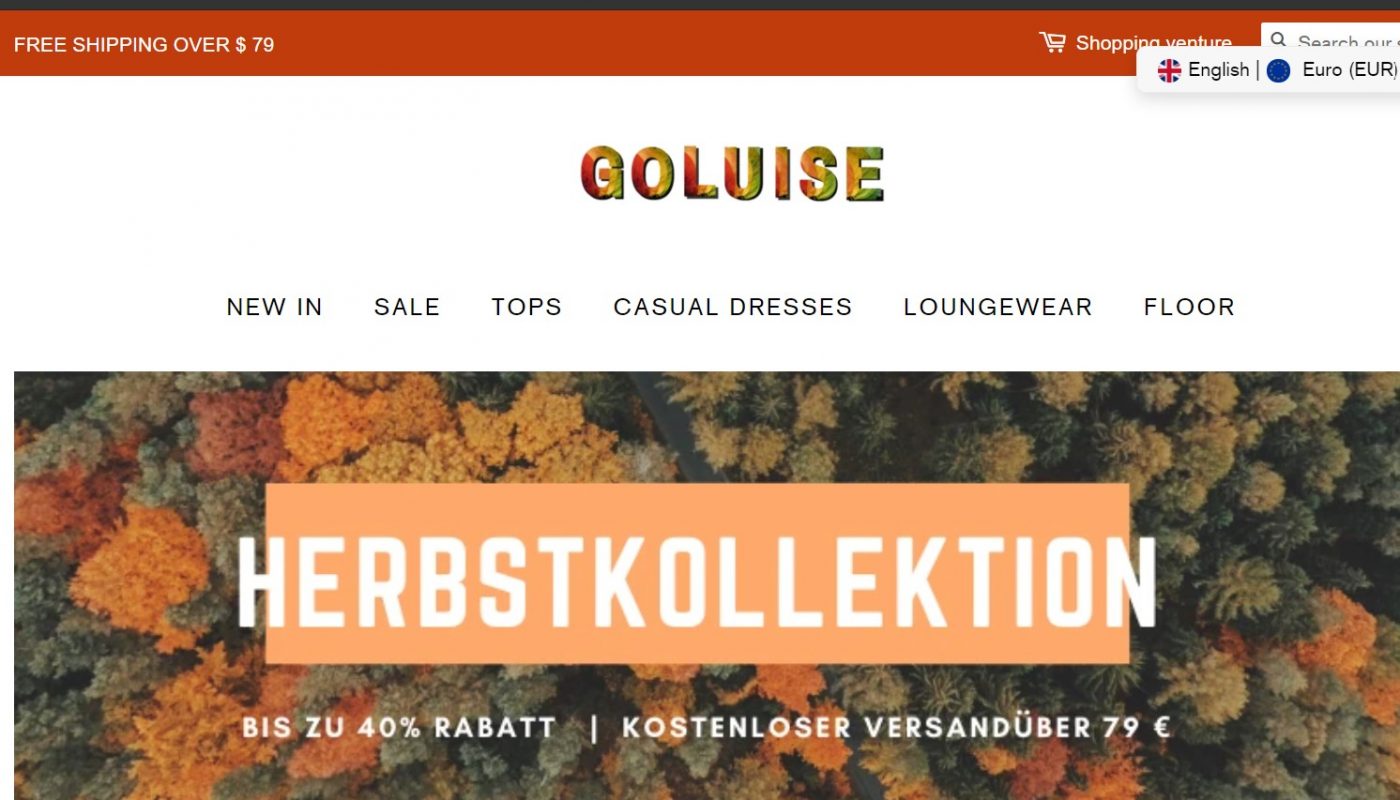
Task: Click the FREE SHIPPING OVER $ 79 notice
Action: pyautogui.click(x=144, y=44)
